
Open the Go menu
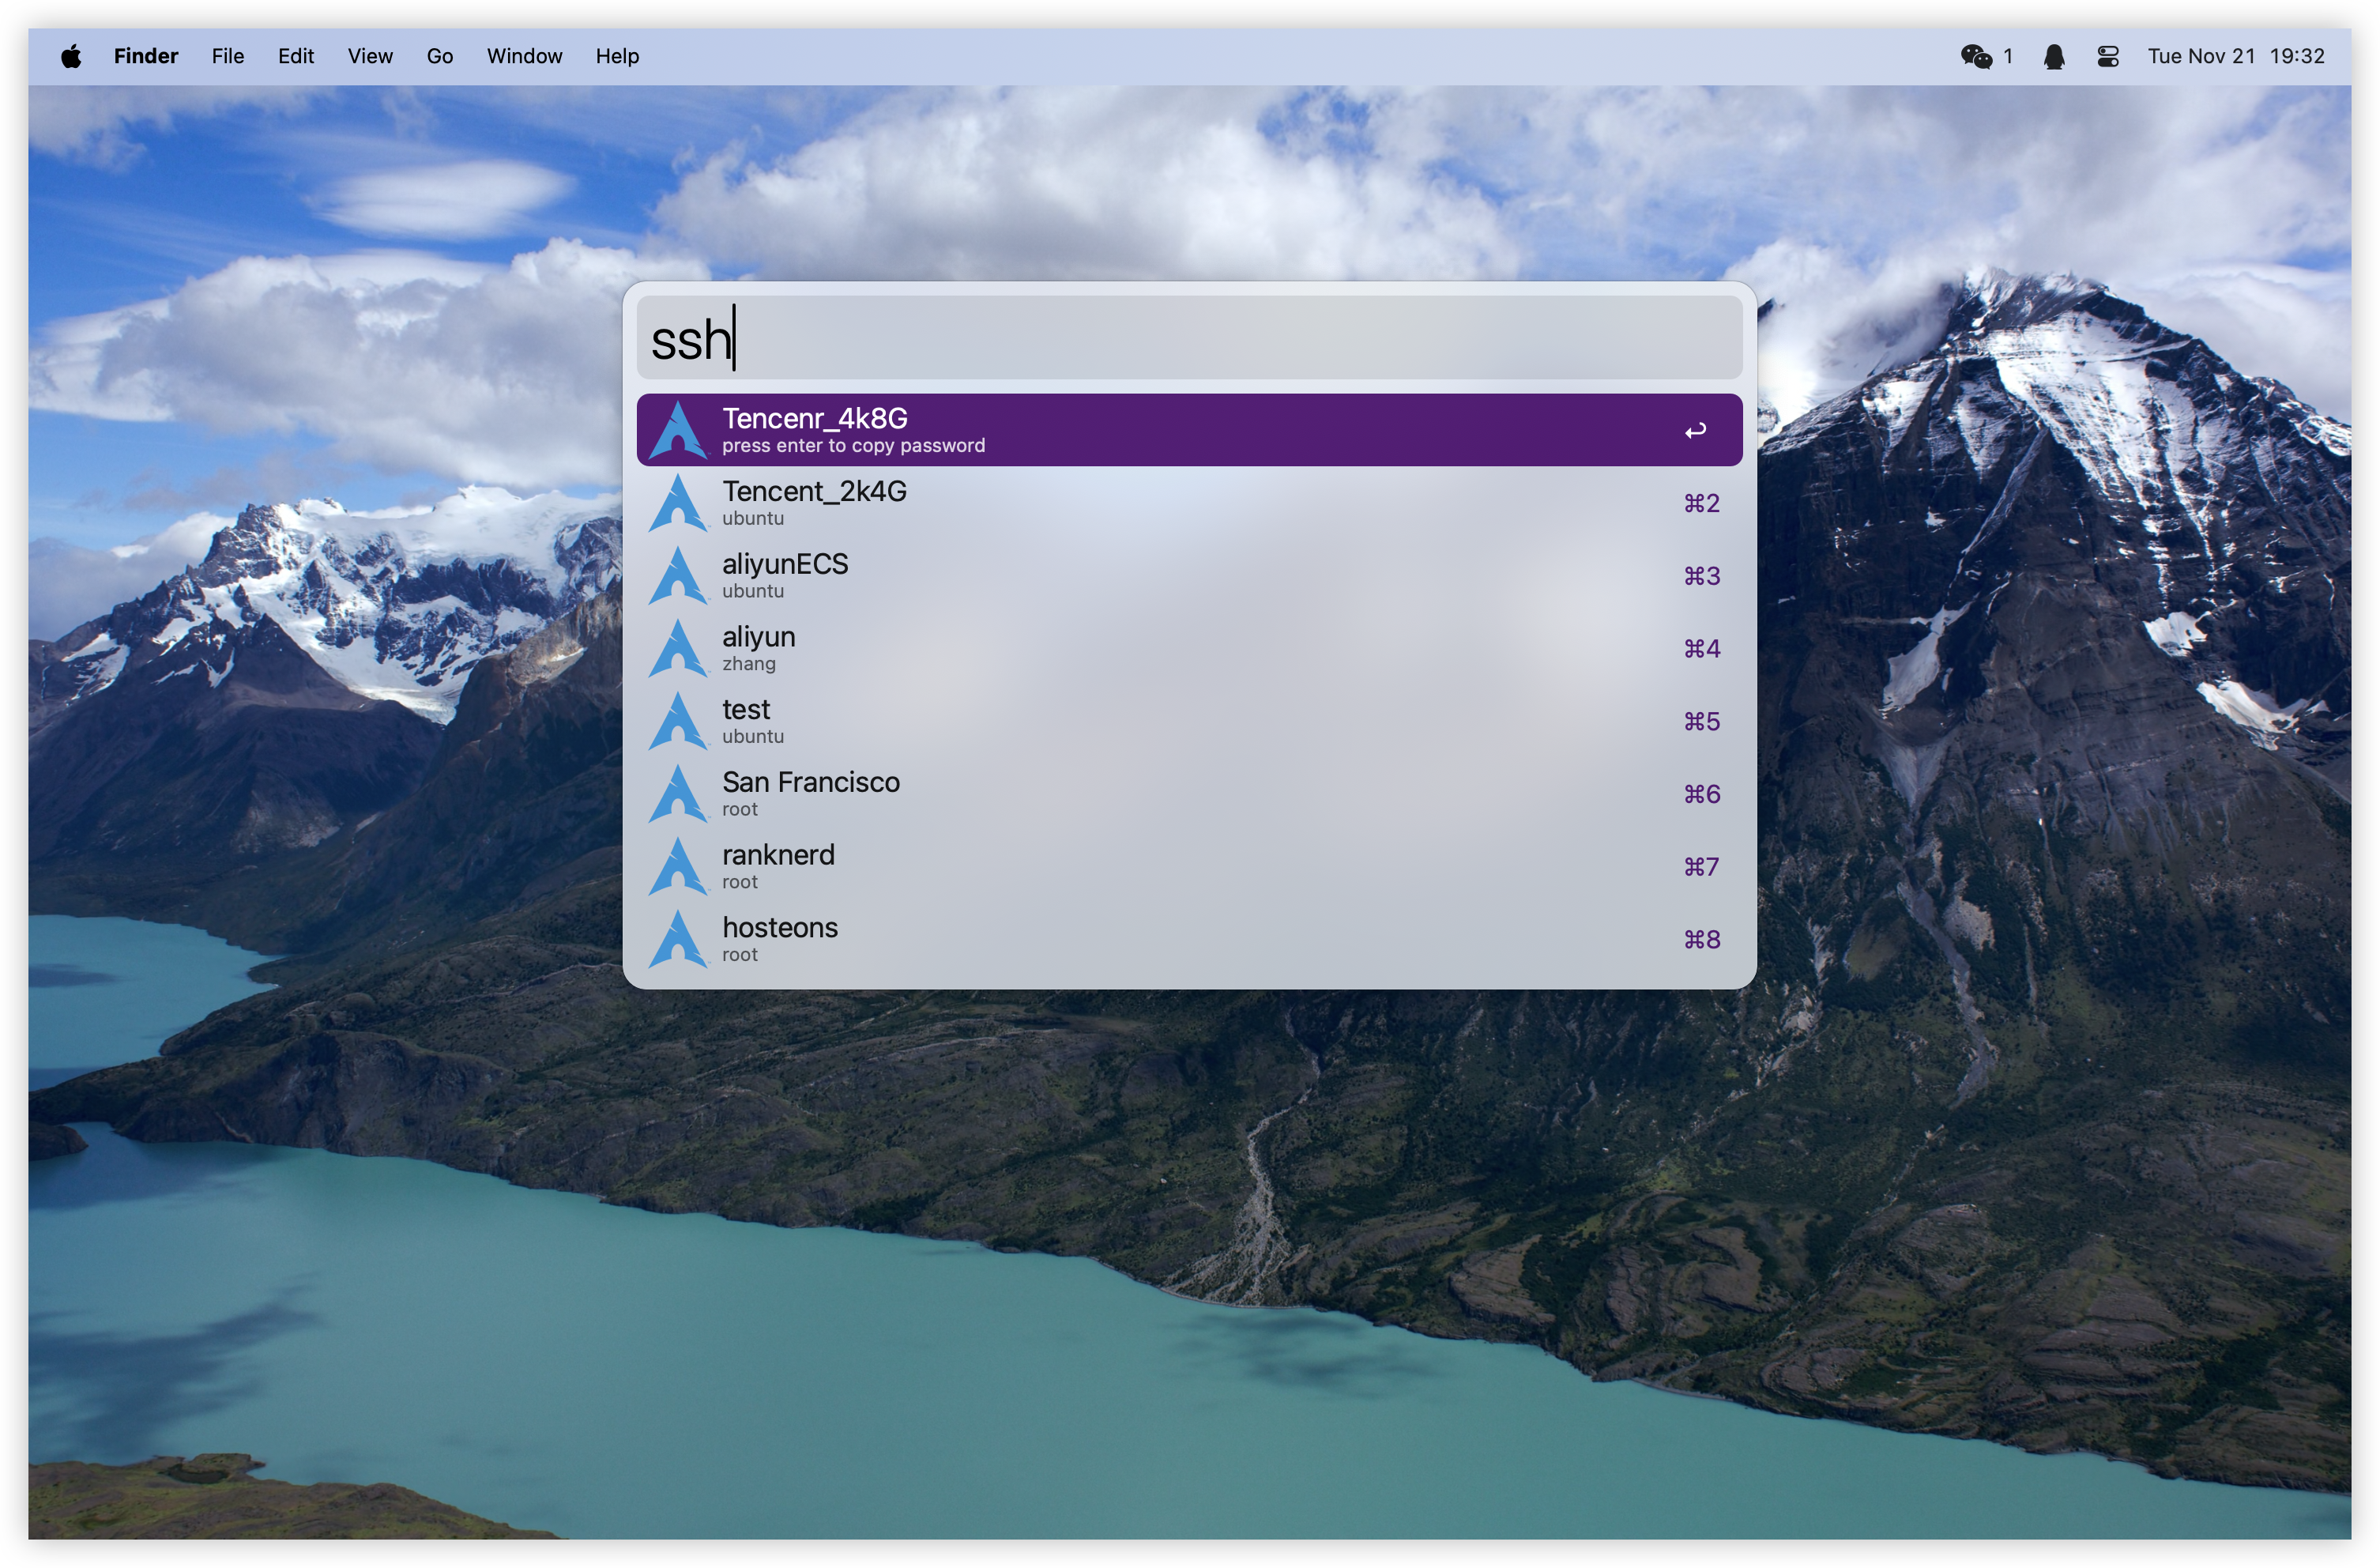(x=440, y=57)
